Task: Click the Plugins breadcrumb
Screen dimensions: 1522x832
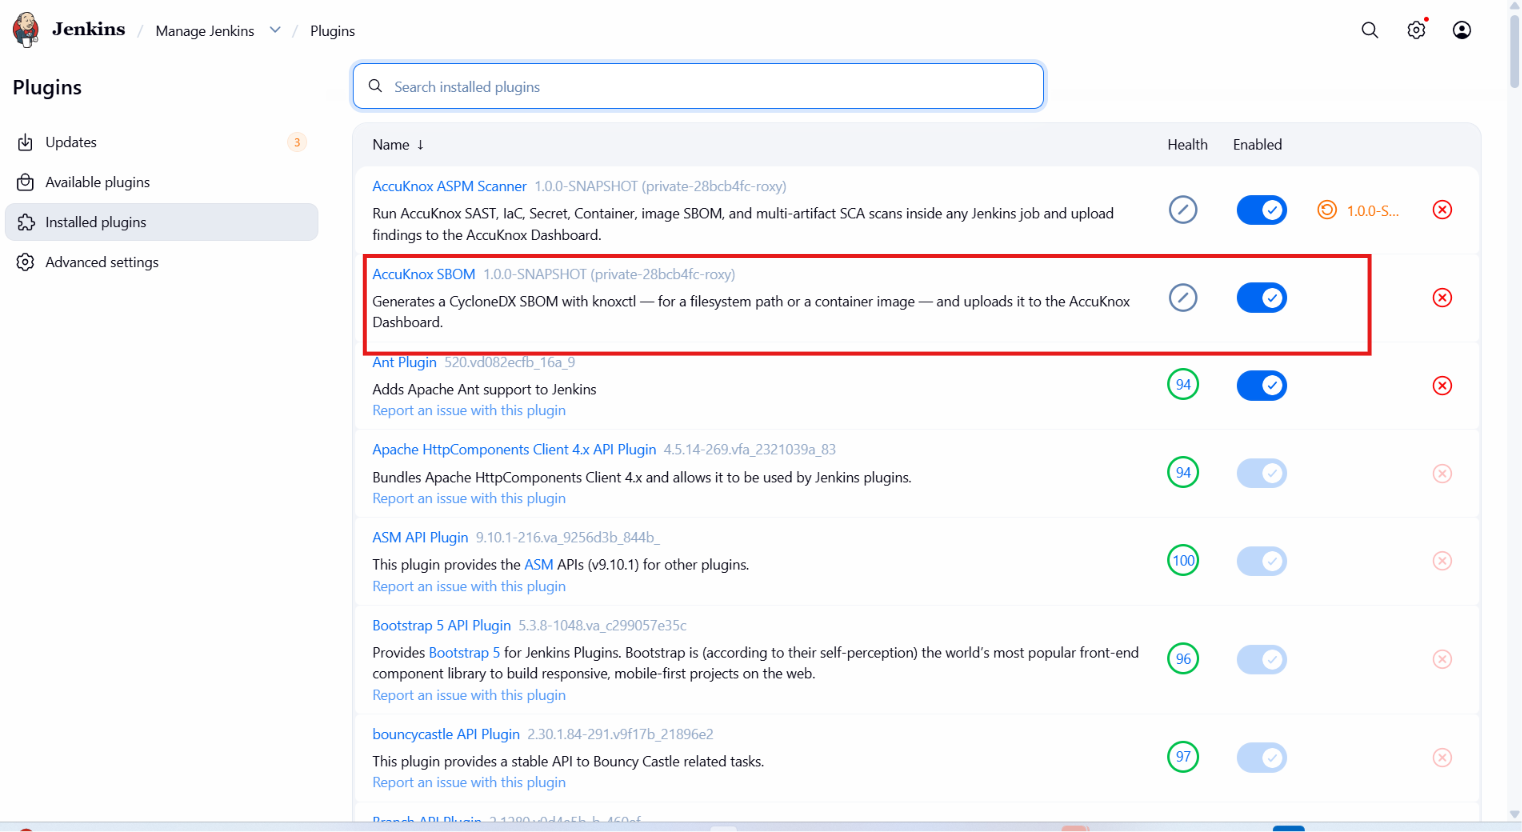Action: [332, 31]
